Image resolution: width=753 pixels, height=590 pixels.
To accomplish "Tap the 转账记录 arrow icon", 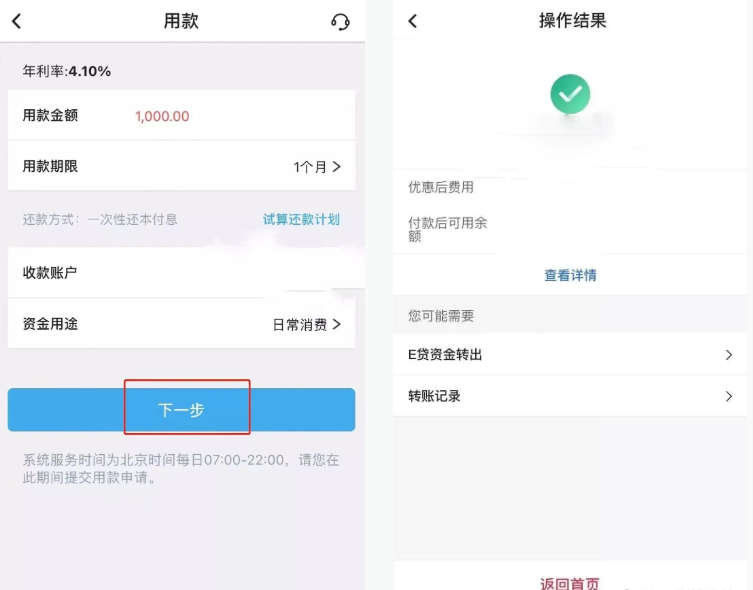I will coord(729,397).
